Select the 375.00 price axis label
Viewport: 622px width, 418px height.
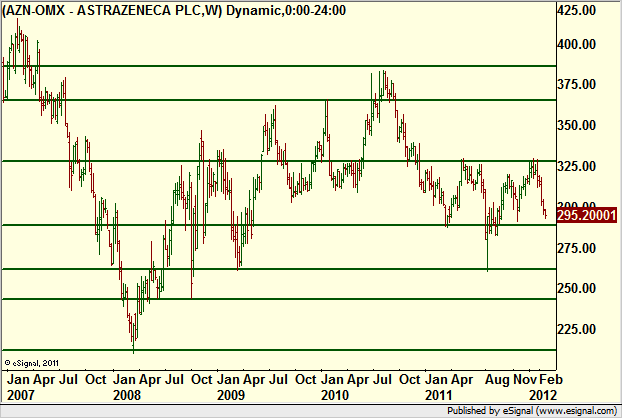pyautogui.click(x=576, y=84)
